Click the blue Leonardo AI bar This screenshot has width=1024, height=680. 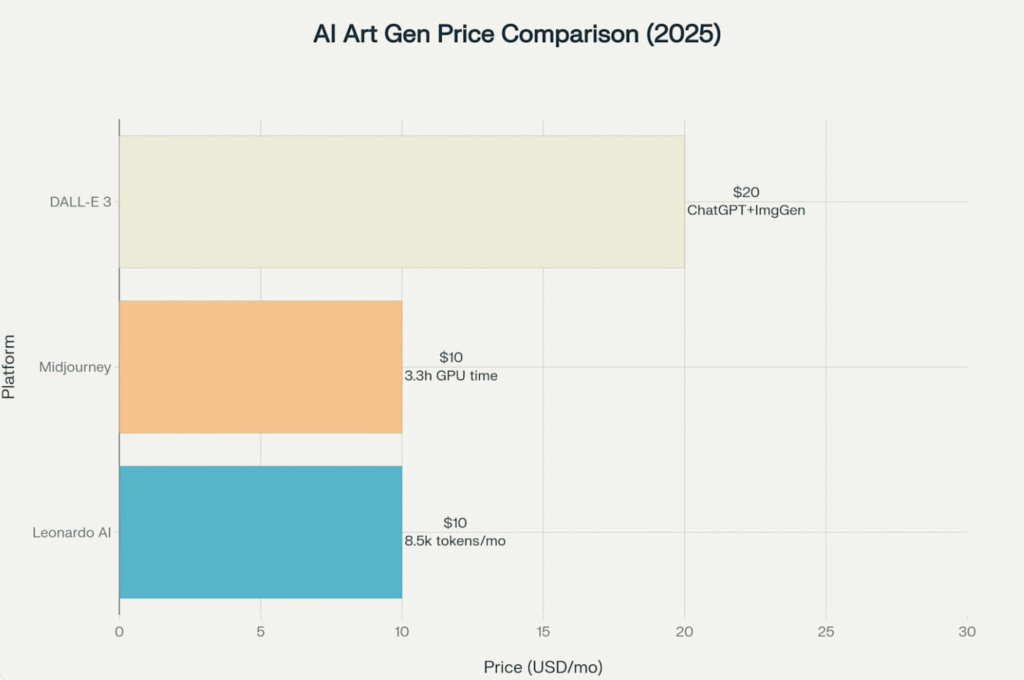(260, 532)
